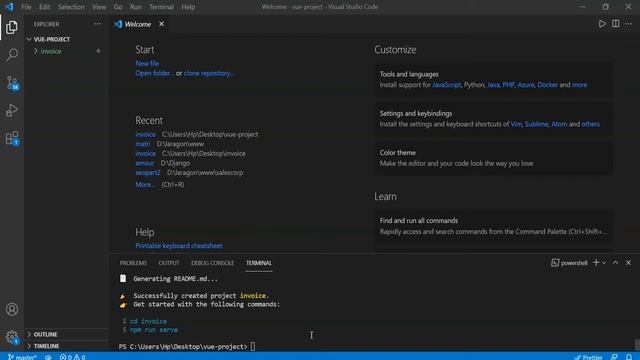Open the Terminal menu

(x=161, y=7)
